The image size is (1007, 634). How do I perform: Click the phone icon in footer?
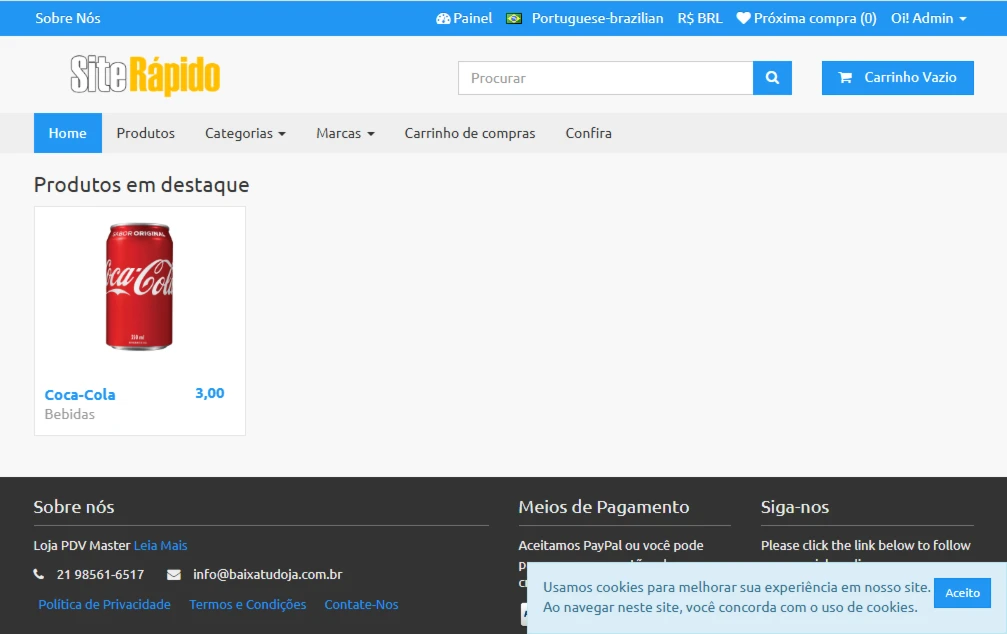[x=39, y=575]
